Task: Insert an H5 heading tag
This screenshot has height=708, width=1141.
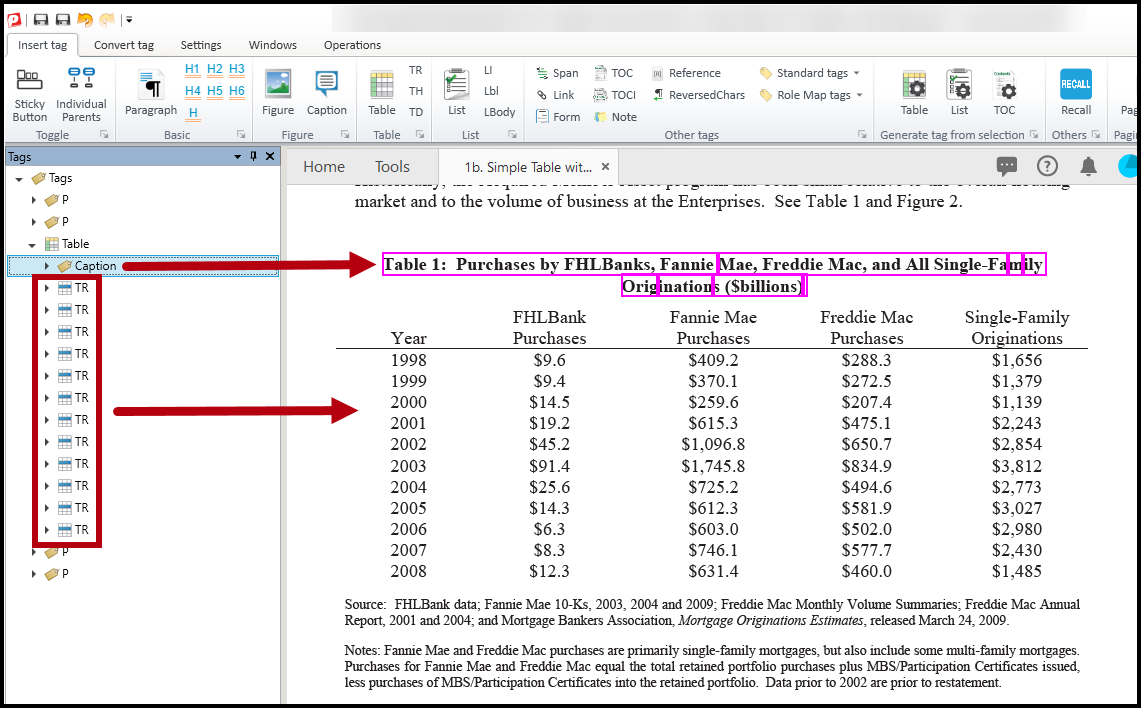Action: [215, 91]
